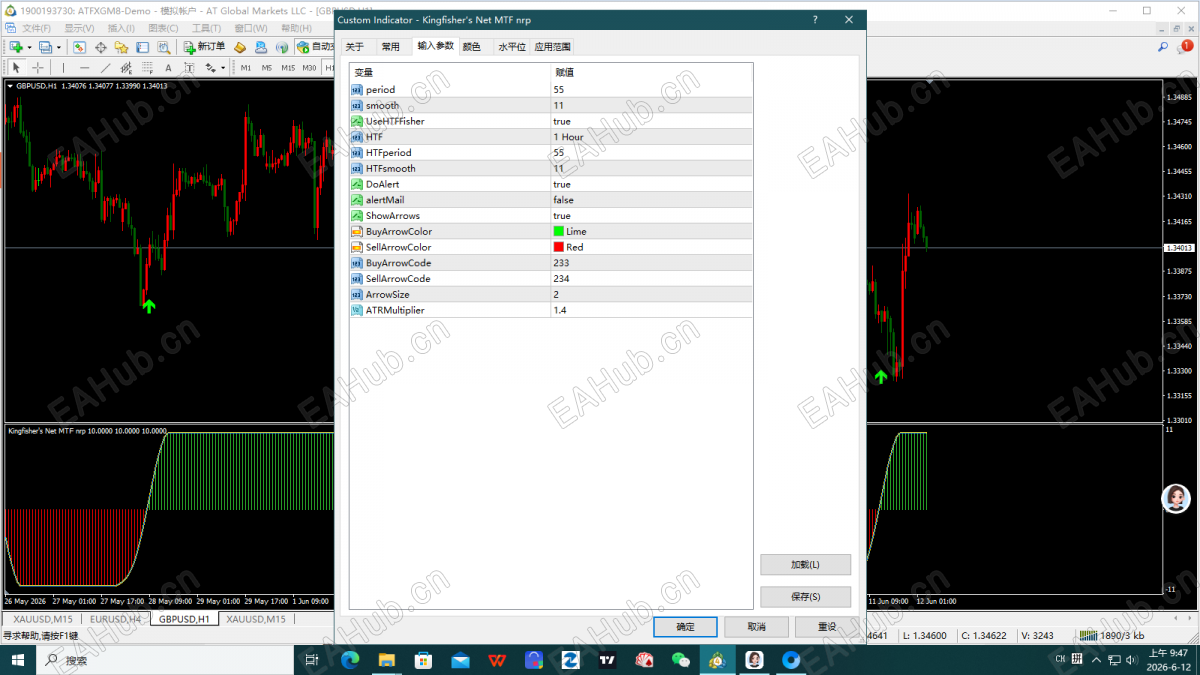Open File Explorer from the taskbar
The width and height of the screenshot is (1200, 675).
[x=386, y=660]
